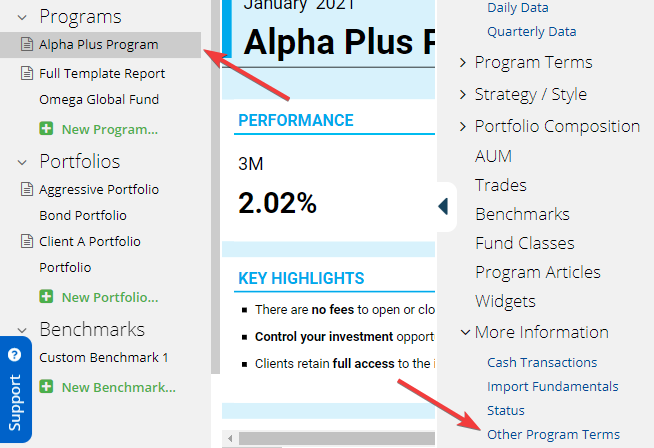This screenshot has height=448, width=654.
Task: Open the Other Program Terms link
Action: [553, 434]
